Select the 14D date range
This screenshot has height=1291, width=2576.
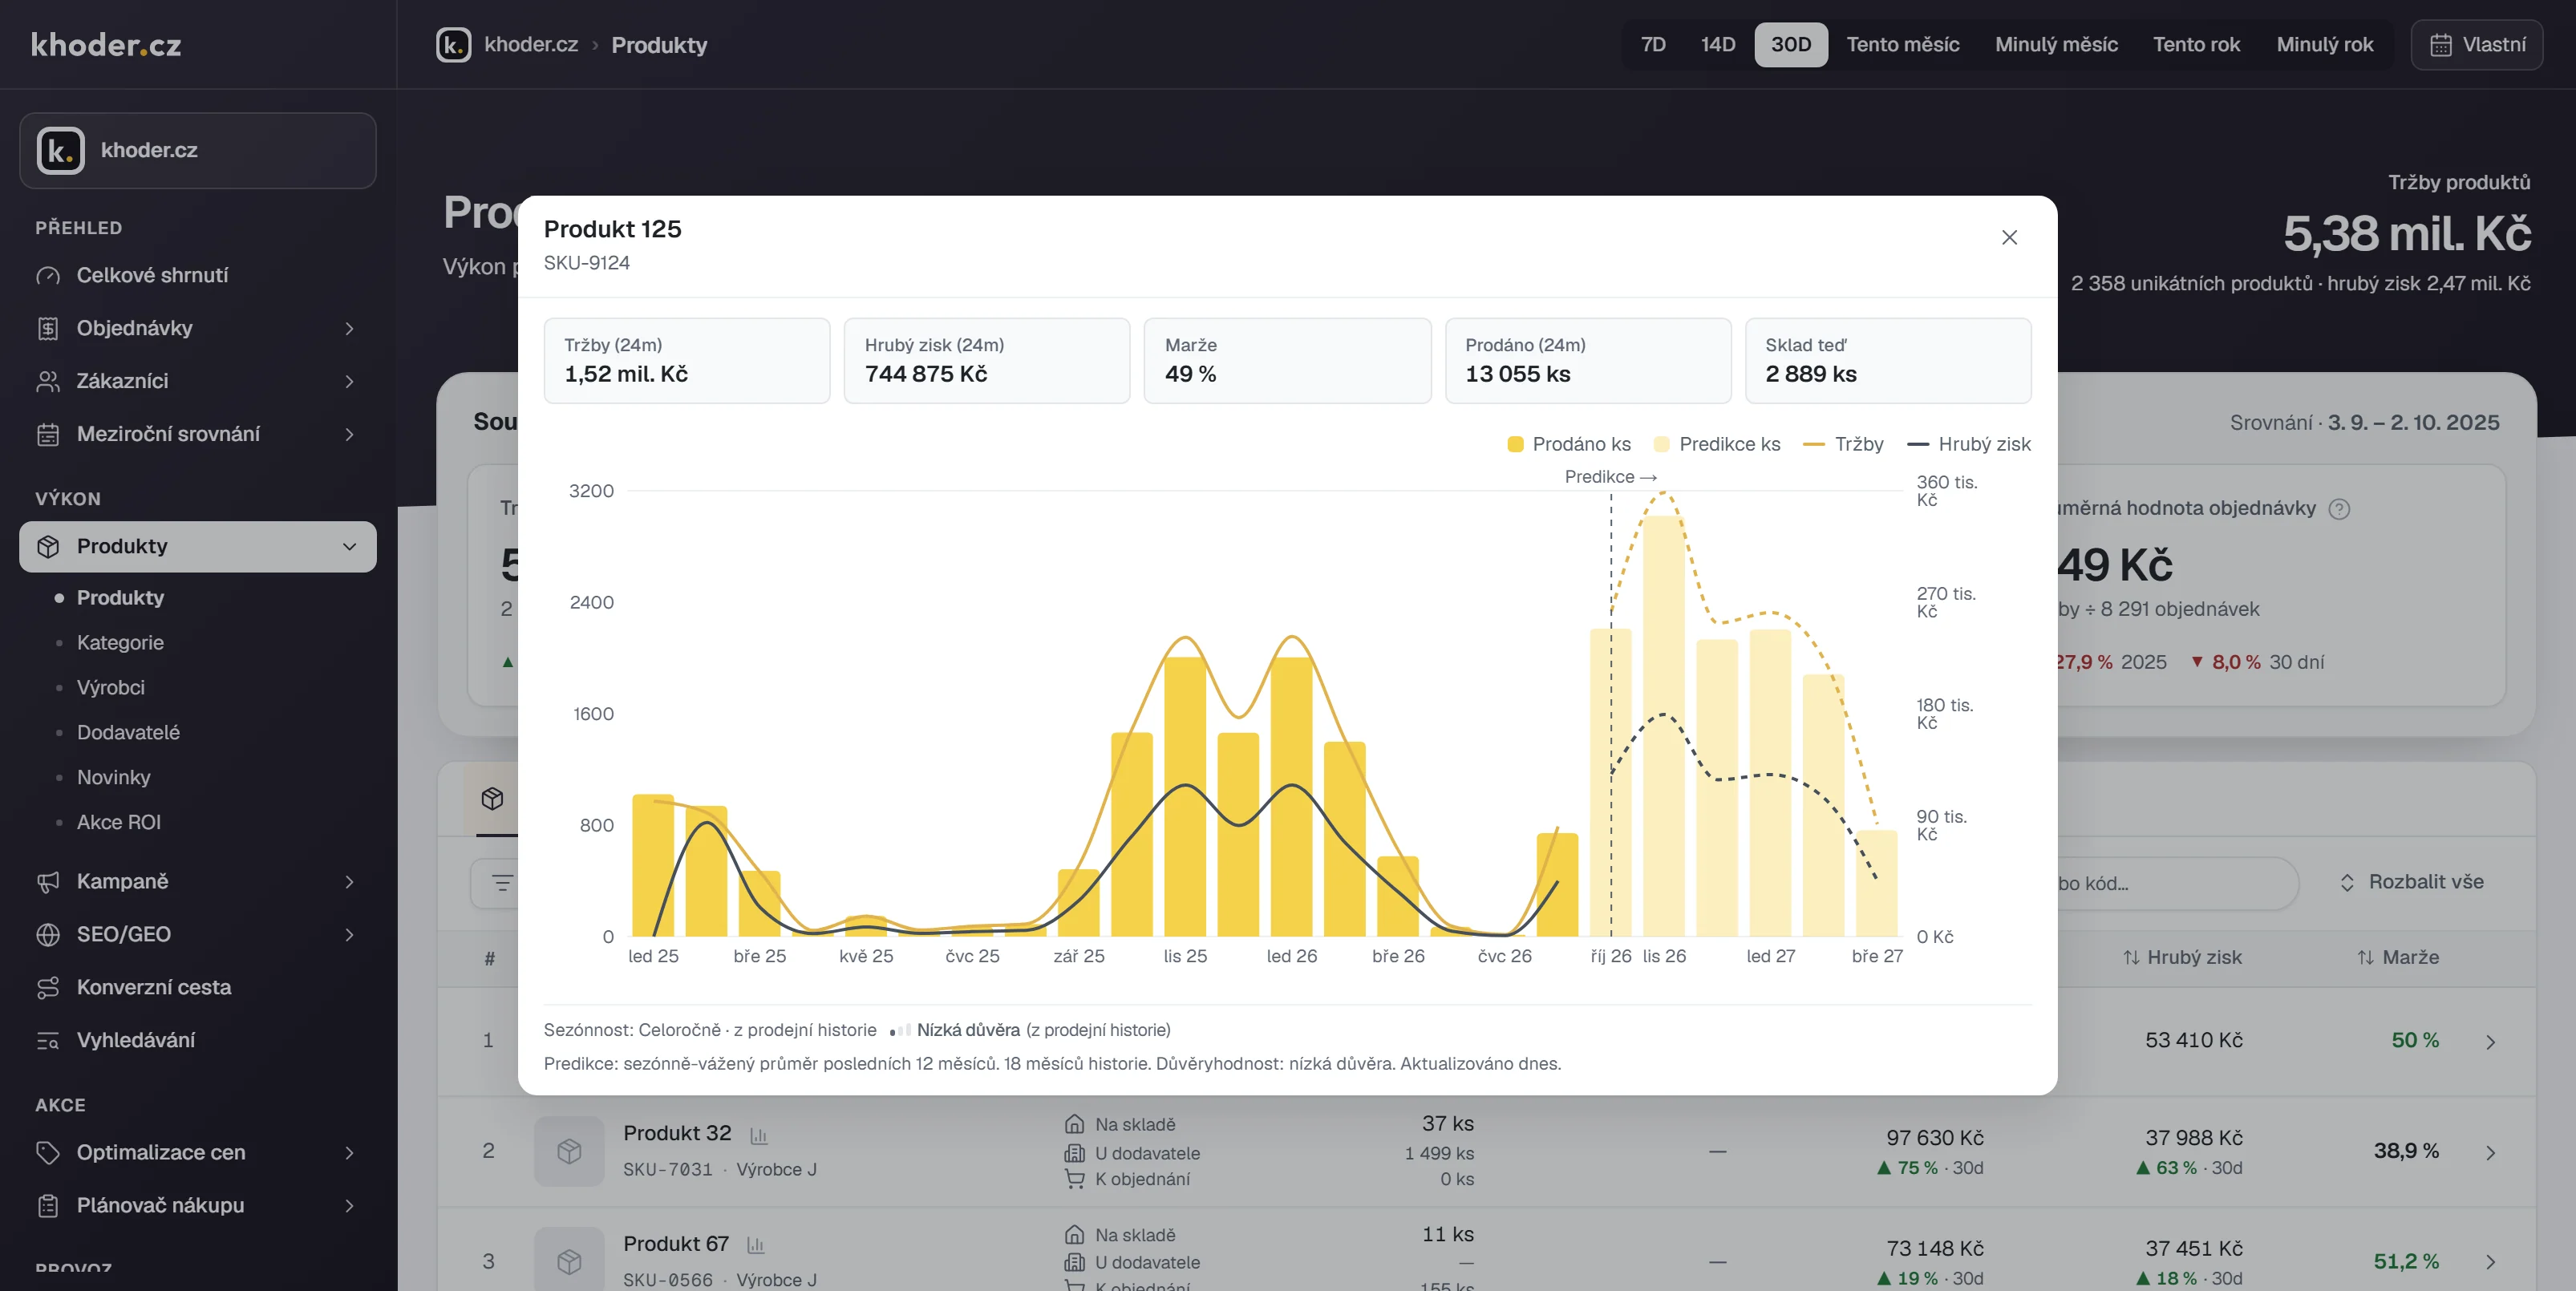[1717, 45]
